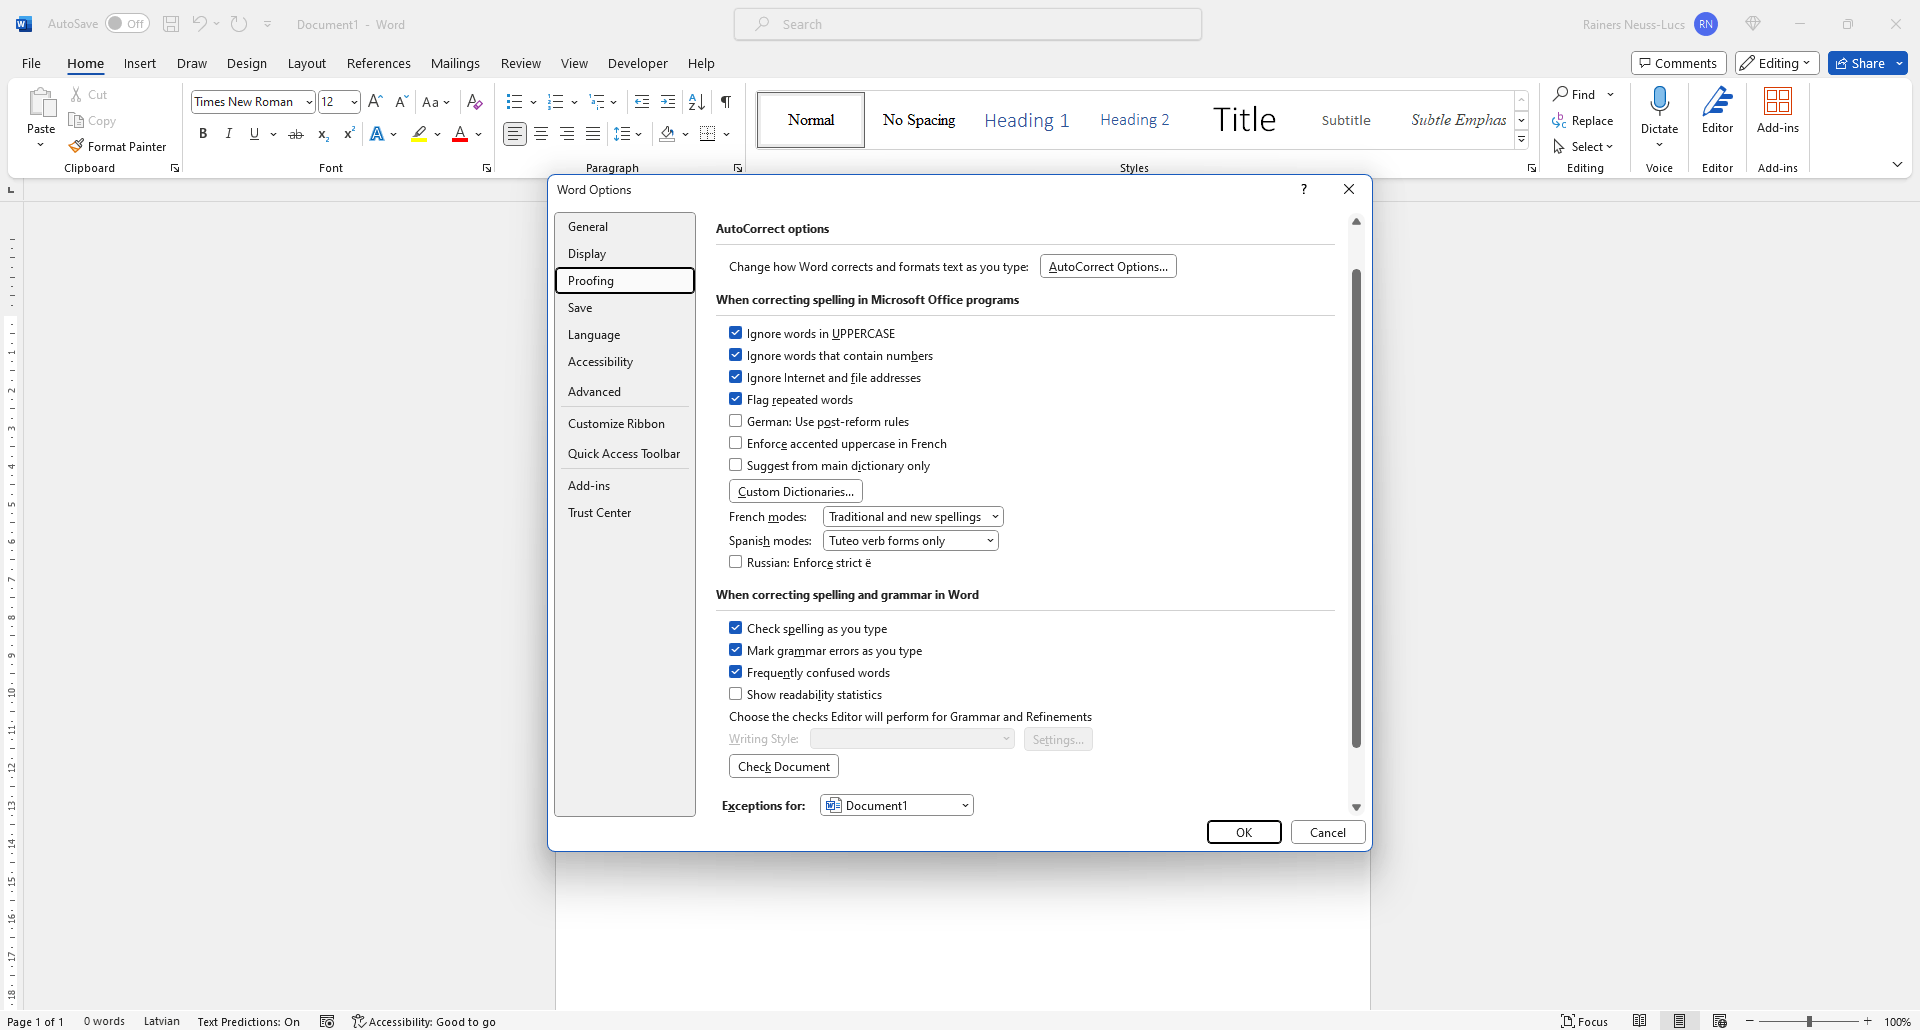Expand the Styles gallery more arrow
1920x1030 pixels.
pyautogui.click(x=1521, y=140)
